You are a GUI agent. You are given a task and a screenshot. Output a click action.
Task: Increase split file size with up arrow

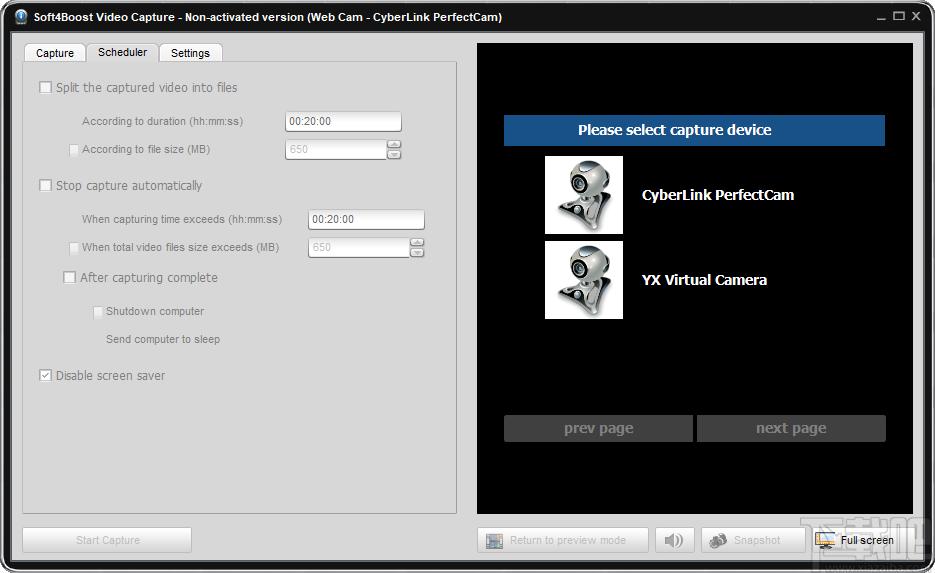394,145
